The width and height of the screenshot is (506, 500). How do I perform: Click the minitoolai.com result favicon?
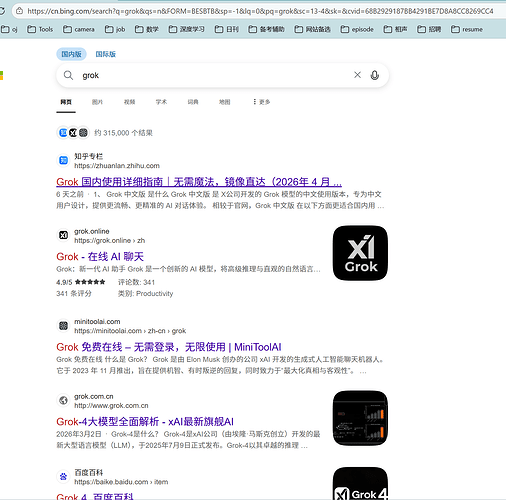point(63,326)
